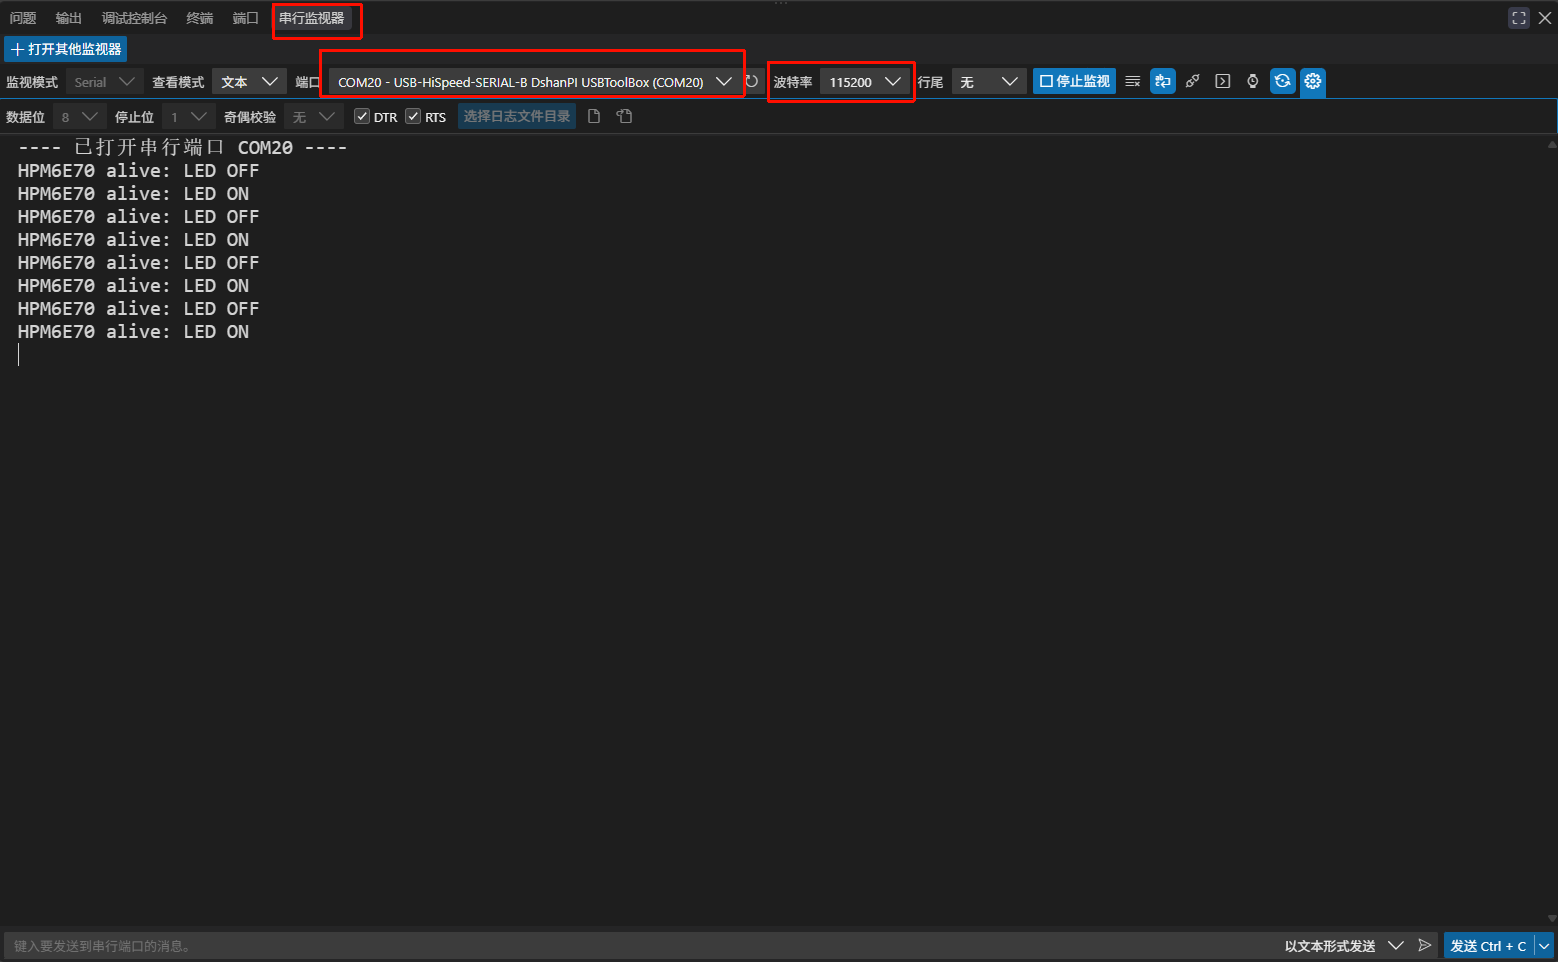Image resolution: width=1558 pixels, height=962 pixels.
Task: Toggle the RTS checkbox
Action: [413, 117]
